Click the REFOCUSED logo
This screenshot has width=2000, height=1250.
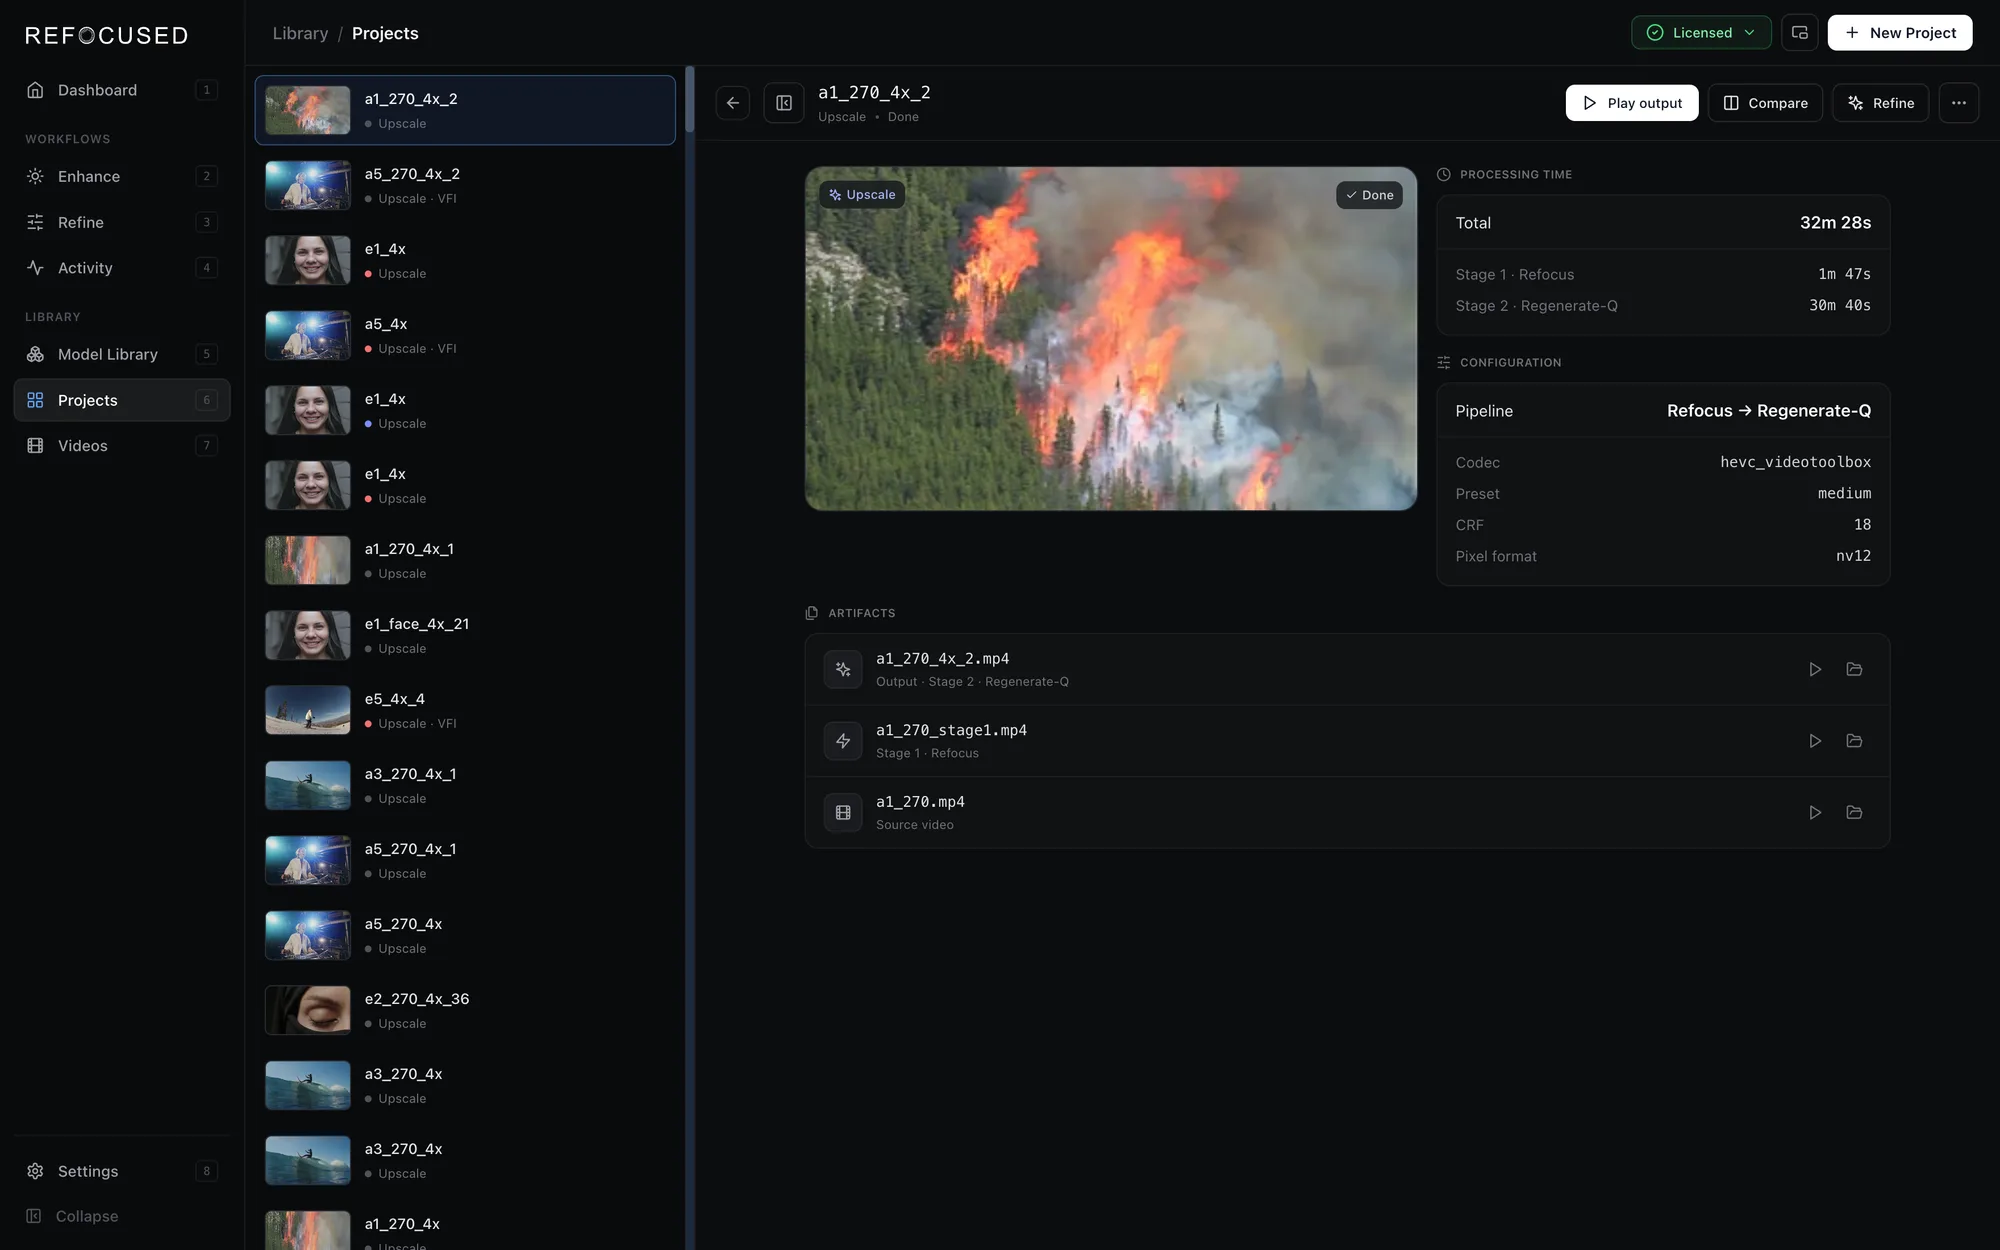106,35
